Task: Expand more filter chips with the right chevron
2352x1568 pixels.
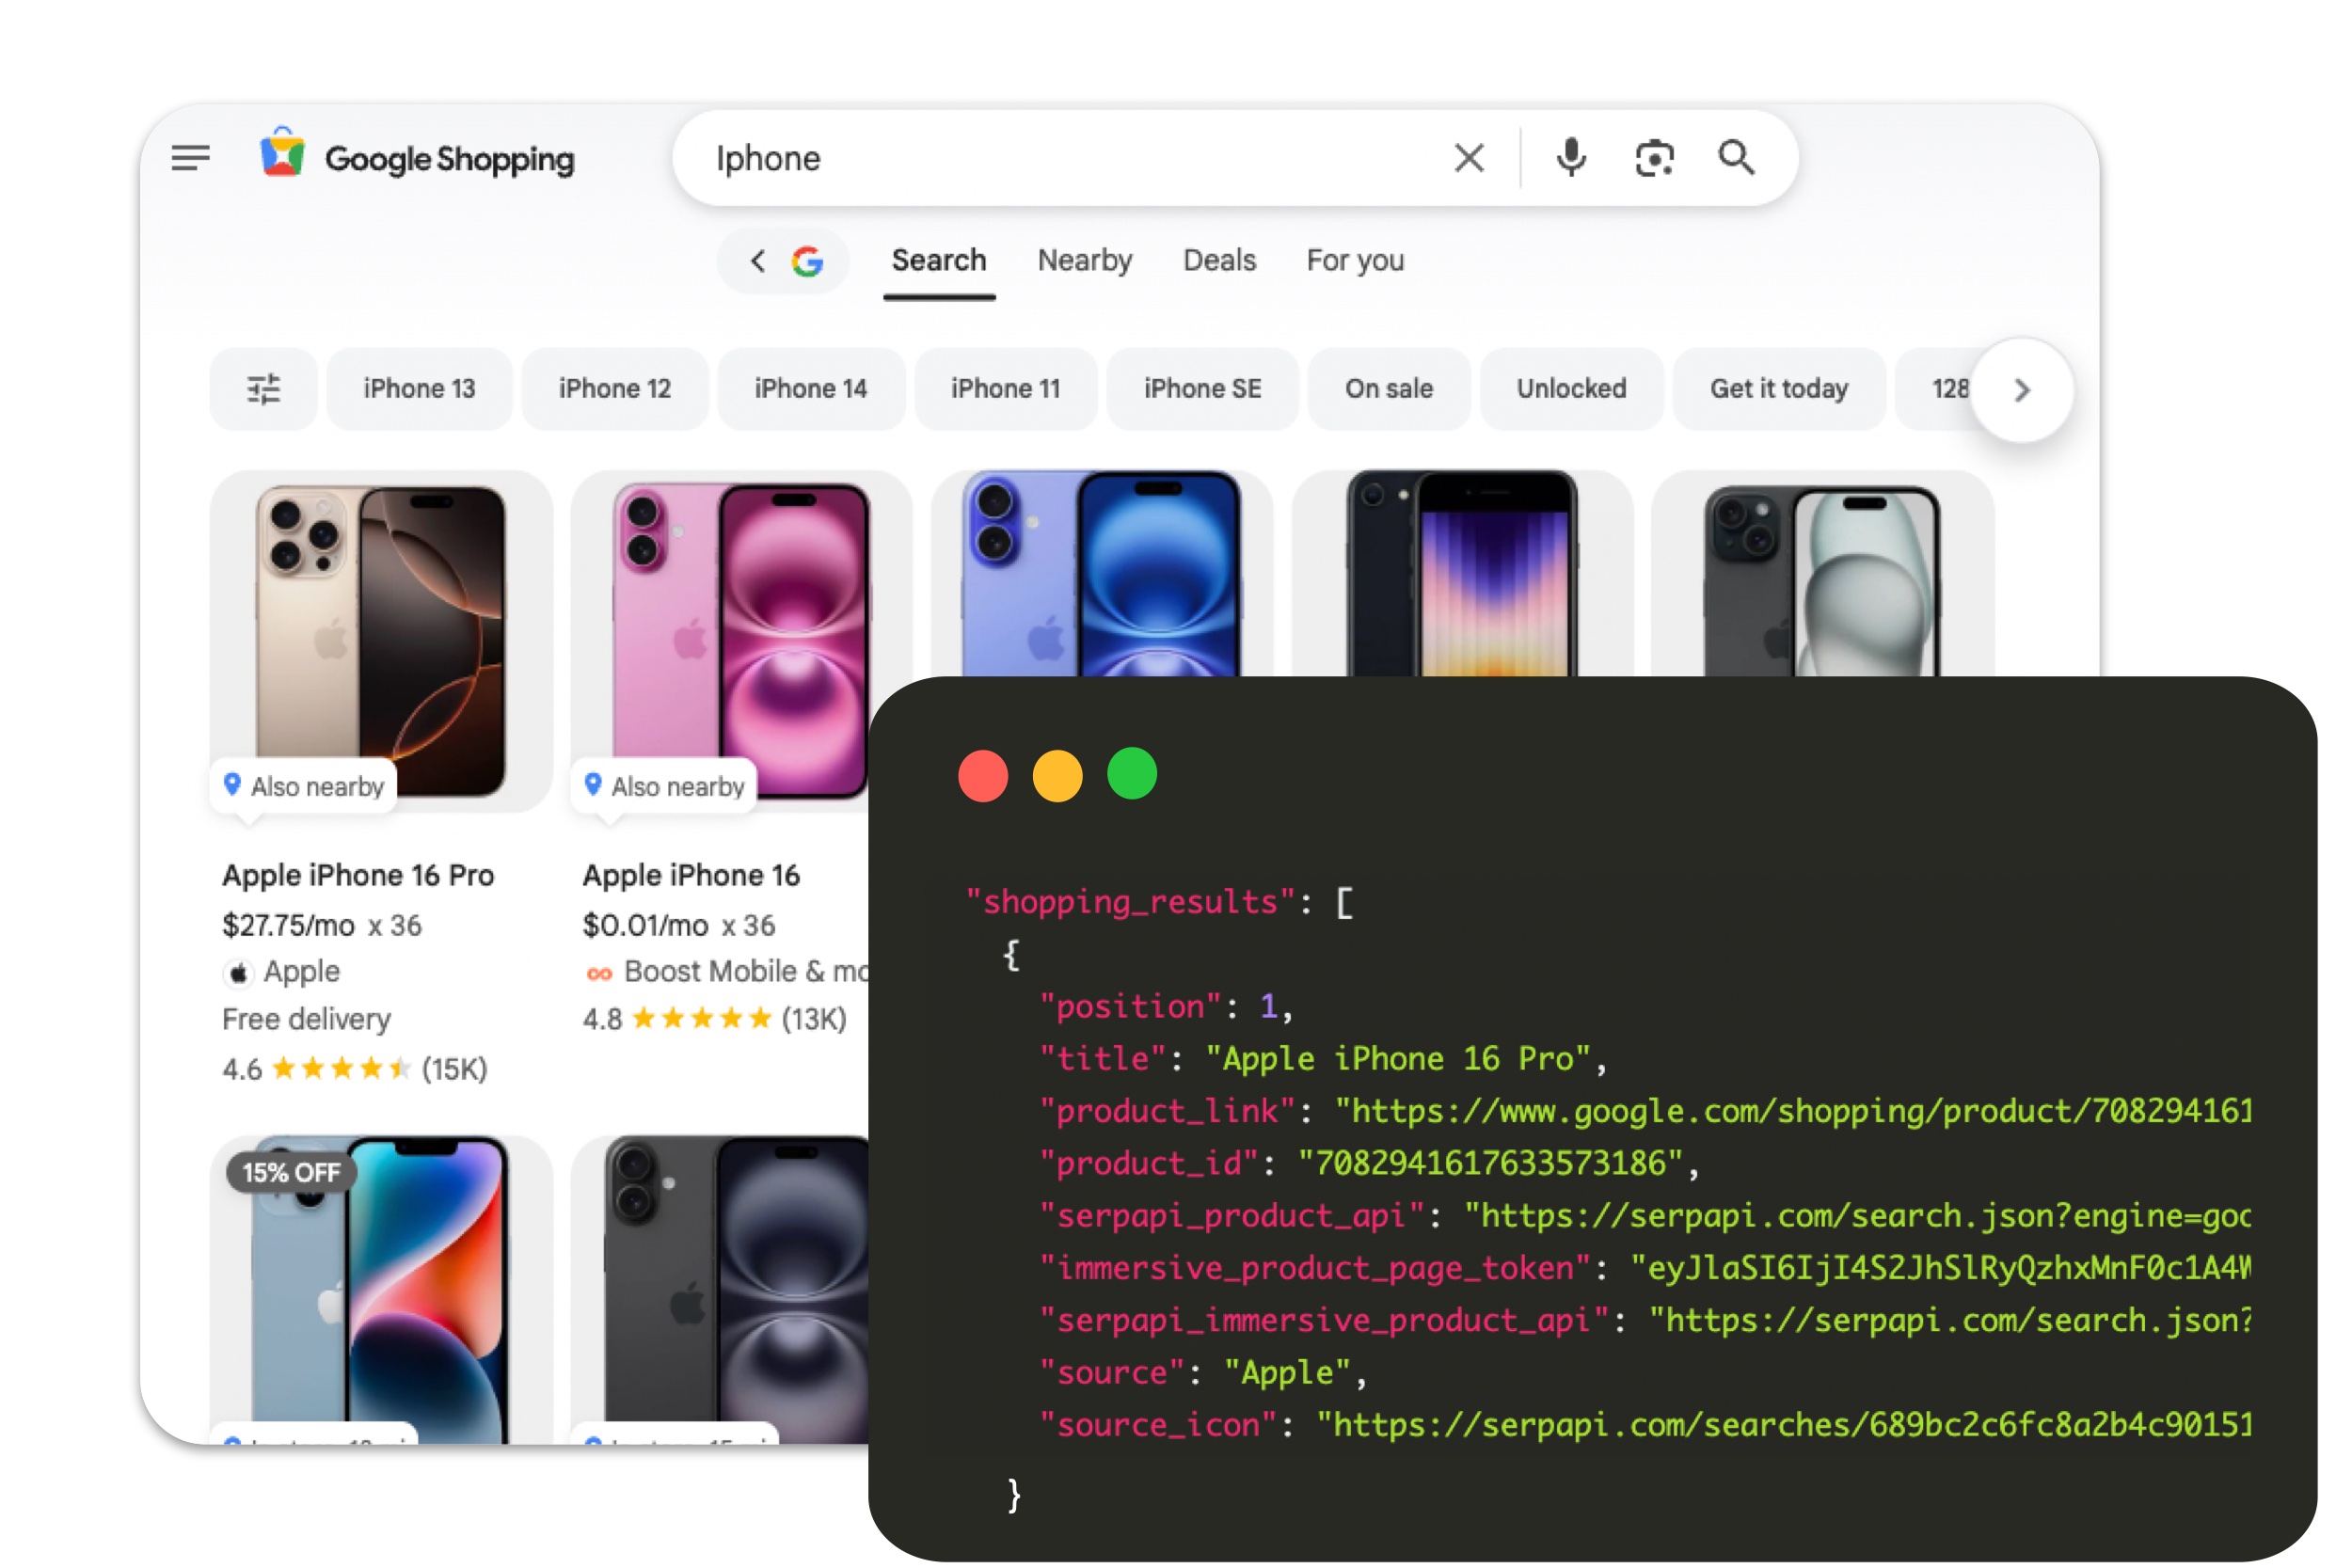Action: coord(2022,390)
